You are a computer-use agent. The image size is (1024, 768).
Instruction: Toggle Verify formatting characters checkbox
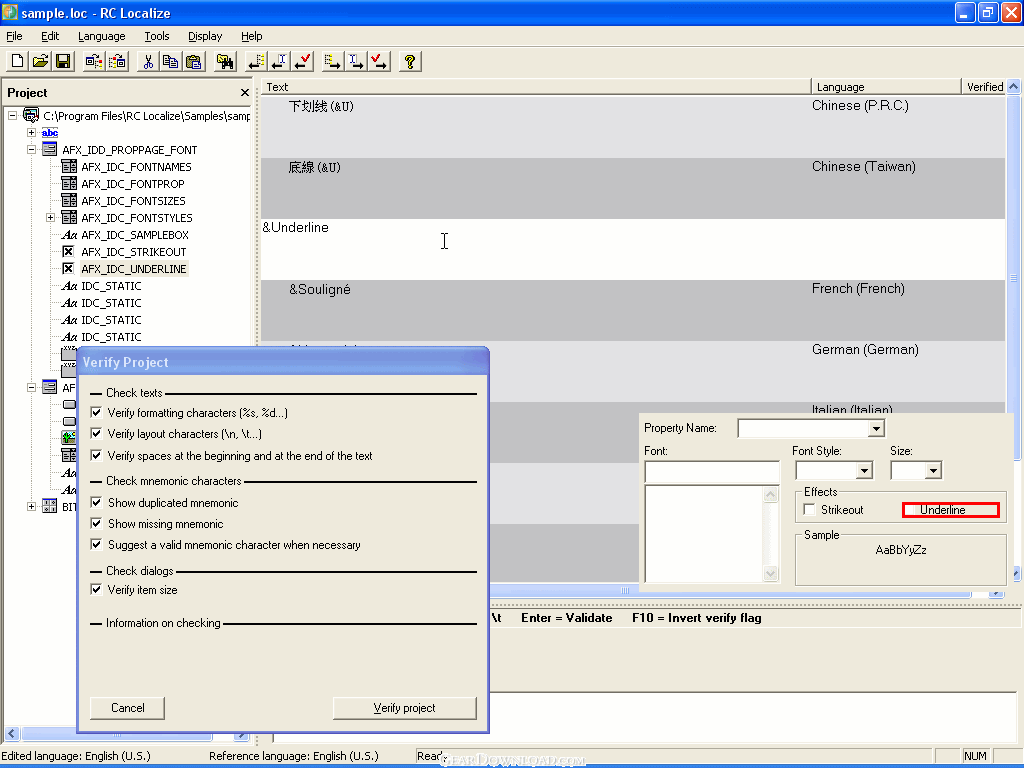click(96, 413)
